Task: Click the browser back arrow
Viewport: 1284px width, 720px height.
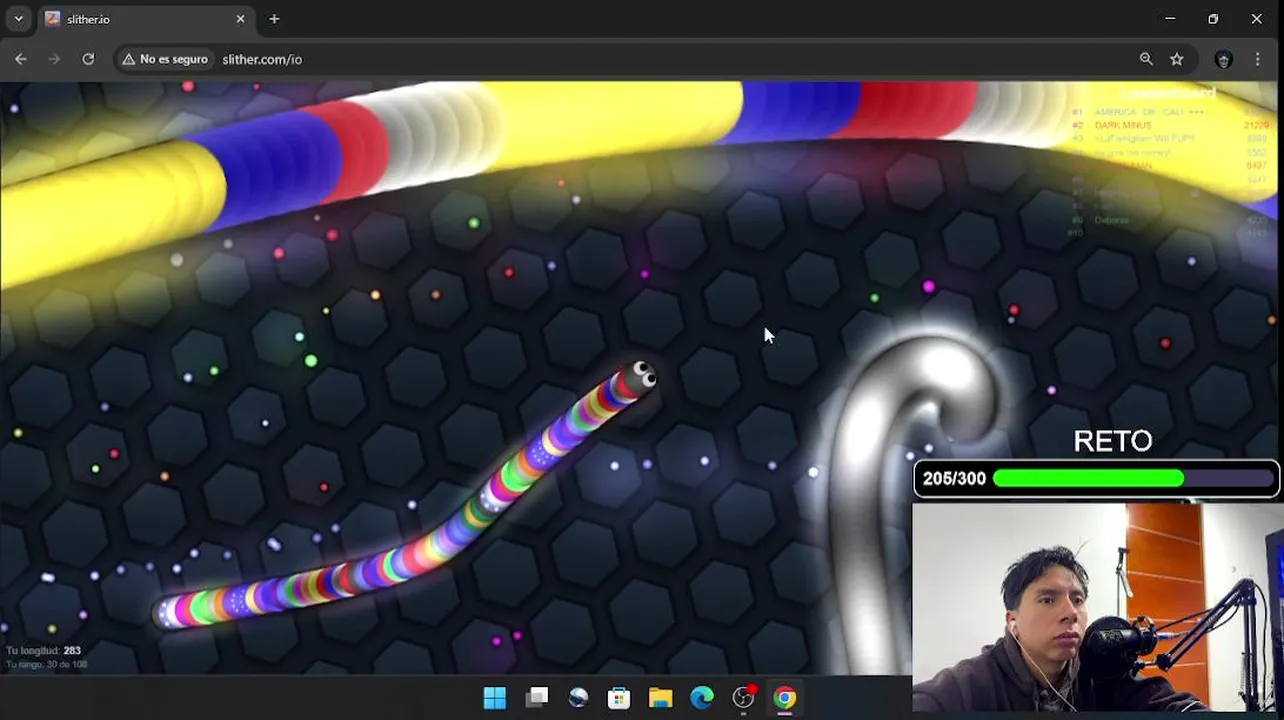Action: tap(20, 59)
